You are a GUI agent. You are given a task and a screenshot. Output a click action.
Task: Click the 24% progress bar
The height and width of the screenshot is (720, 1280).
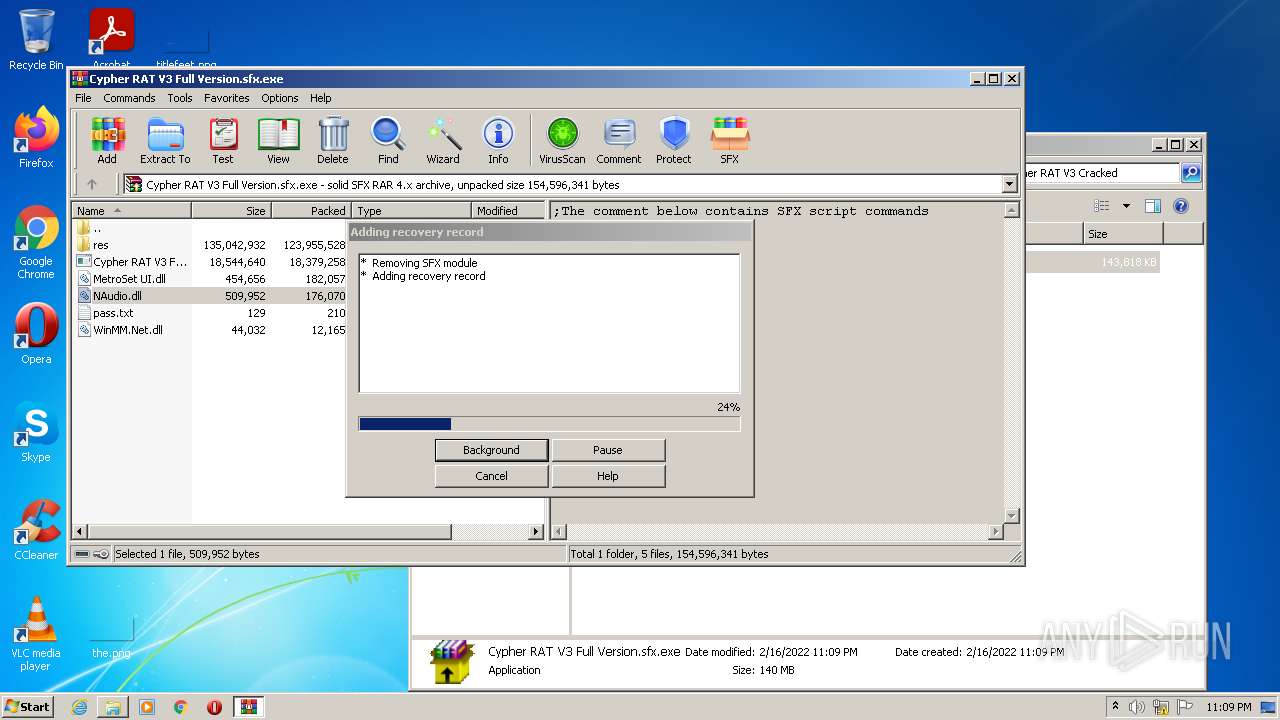pyautogui.click(x=549, y=424)
